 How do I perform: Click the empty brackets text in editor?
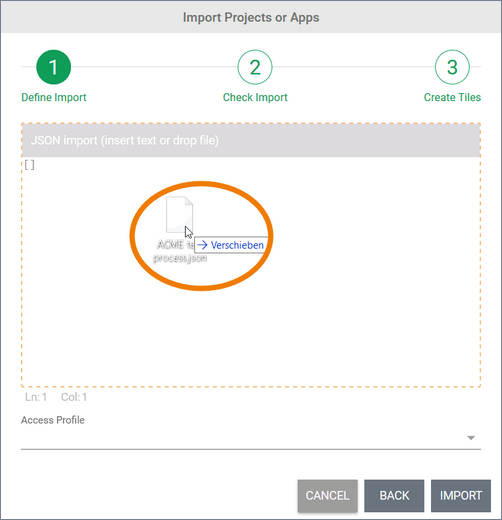pos(29,165)
